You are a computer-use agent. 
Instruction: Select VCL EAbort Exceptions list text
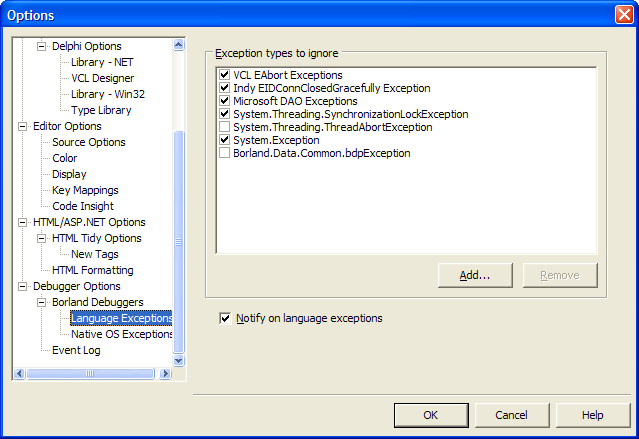click(x=288, y=75)
